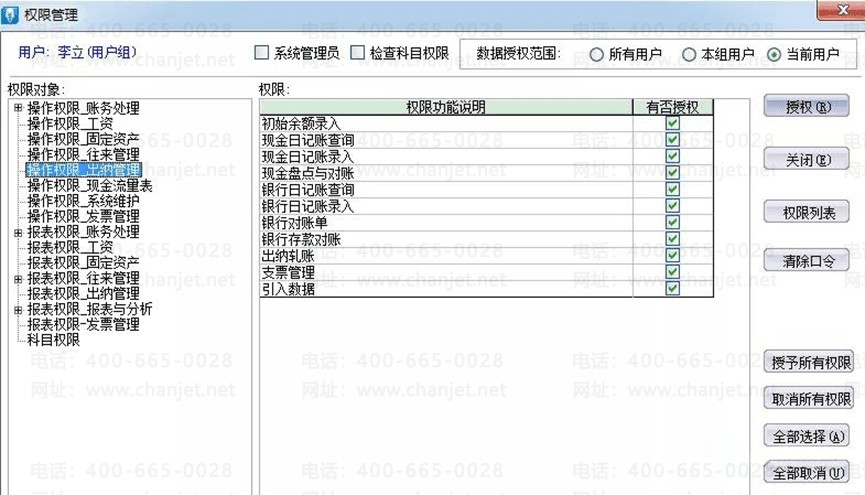The width and height of the screenshot is (865, 495).
Task: Click the 授予所有权限 button
Action: (x=809, y=363)
